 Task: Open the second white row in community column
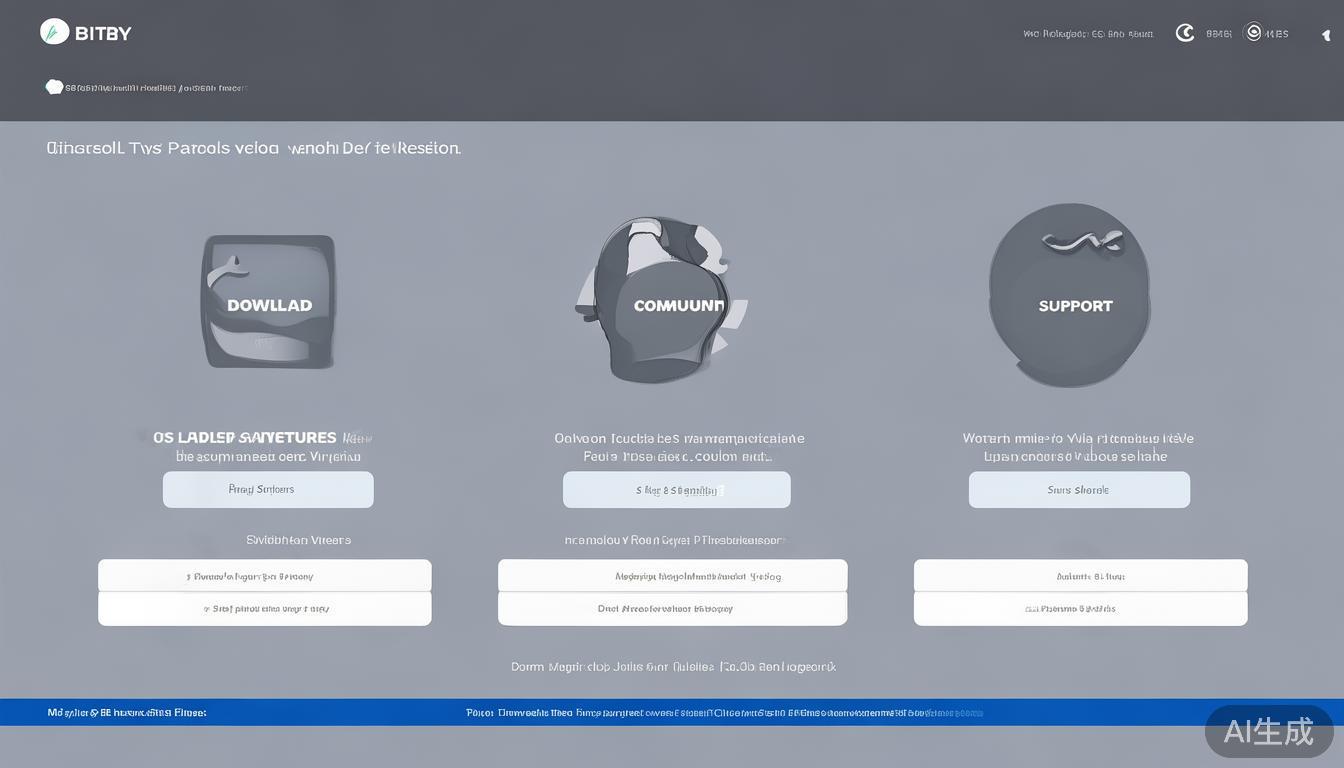[672, 608]
